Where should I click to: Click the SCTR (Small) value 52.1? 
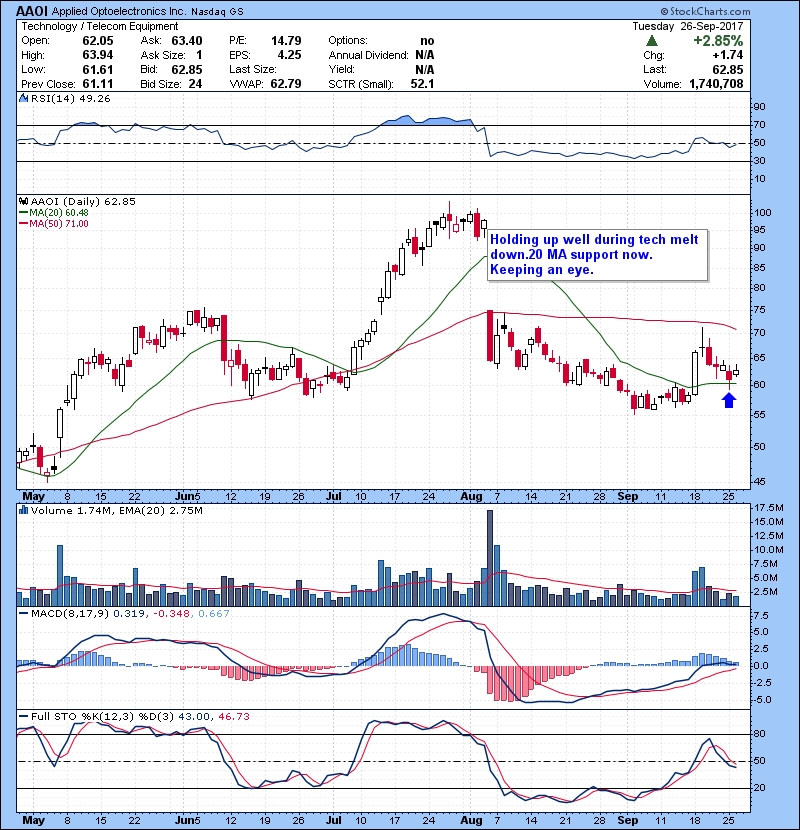click(423, 84)
